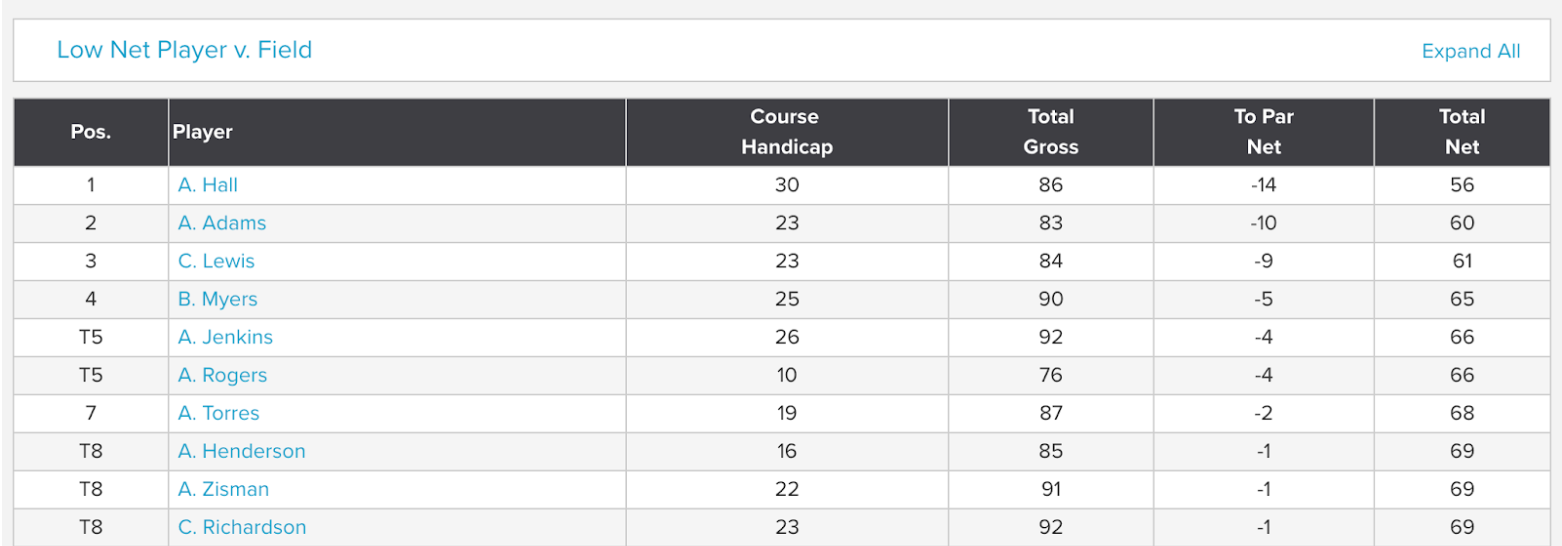Image resolution: width=1562 pixels, height=546 pixels.
Task: View A. Henderson's scorecard
Action: tap(241, 451)
